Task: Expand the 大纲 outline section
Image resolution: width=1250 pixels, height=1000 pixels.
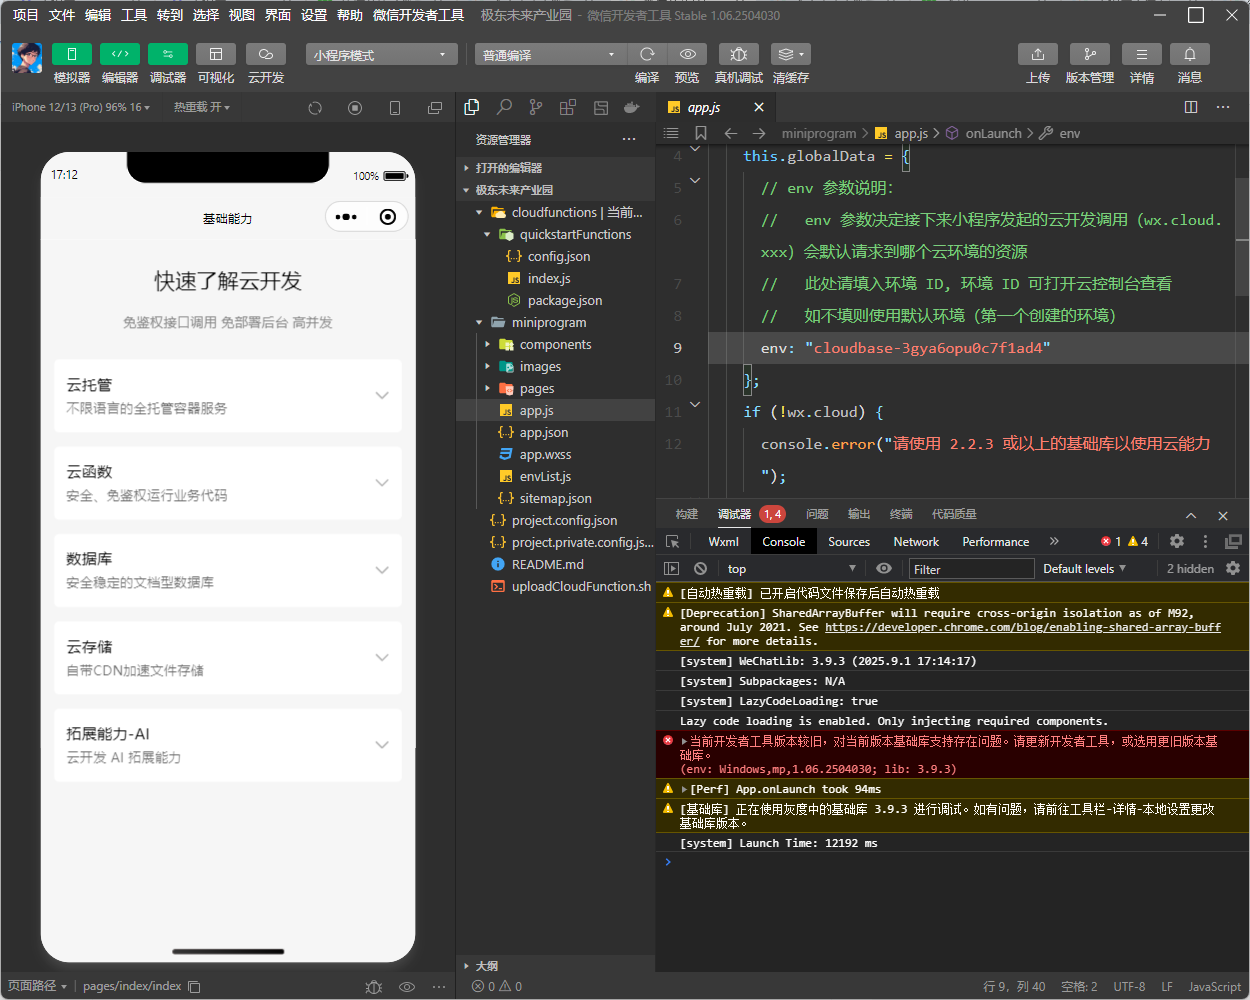Action: 555,966
